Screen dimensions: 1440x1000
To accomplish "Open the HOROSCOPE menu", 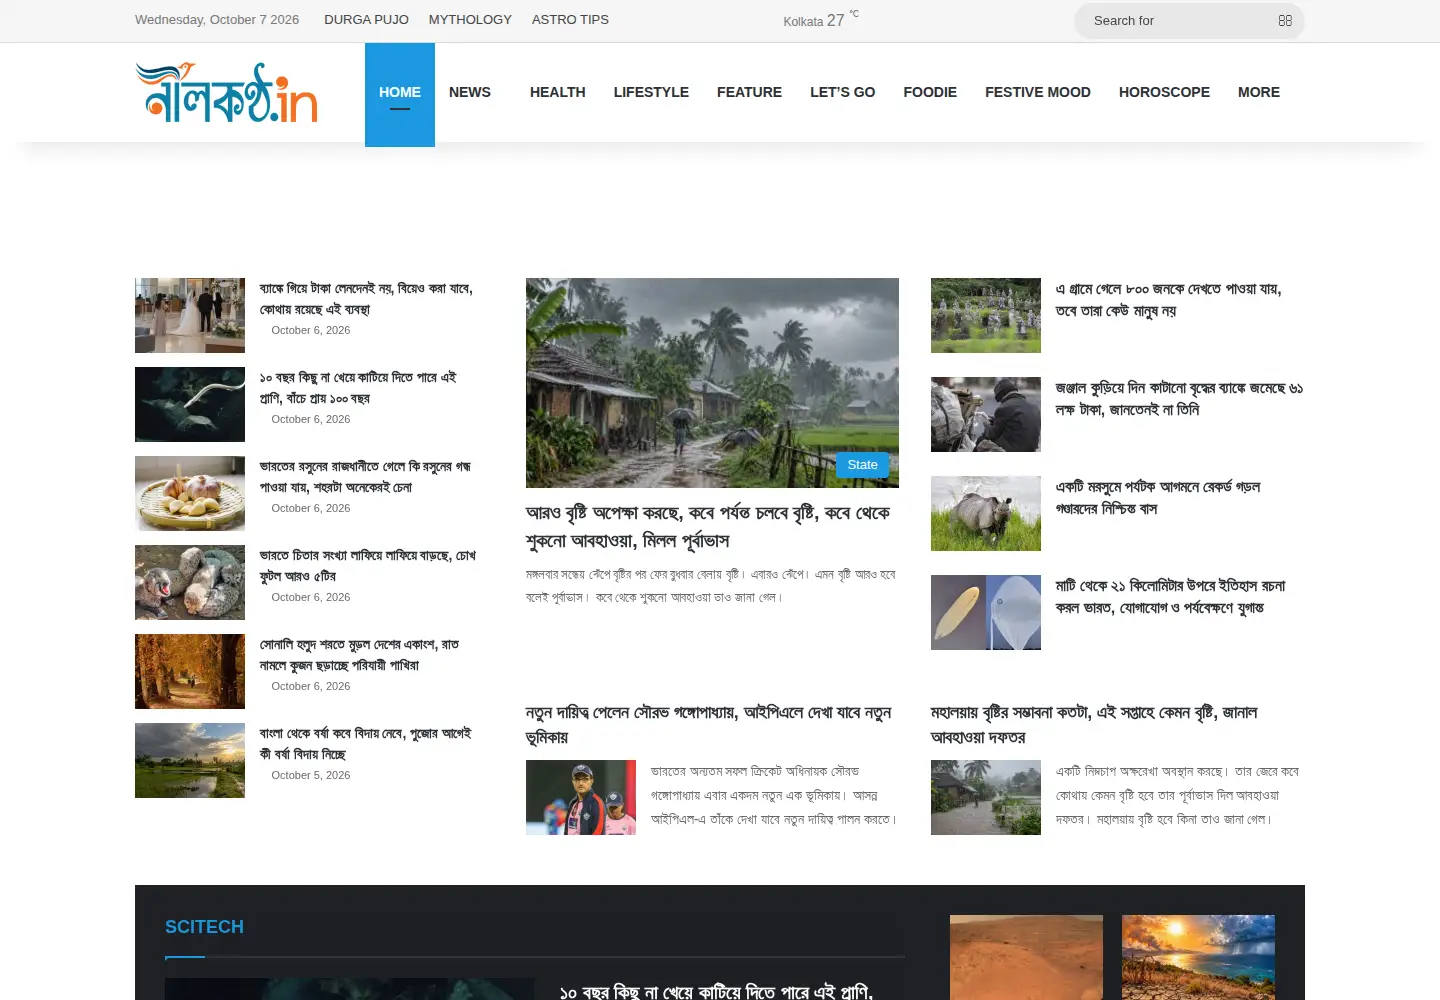I will 1164,92.
